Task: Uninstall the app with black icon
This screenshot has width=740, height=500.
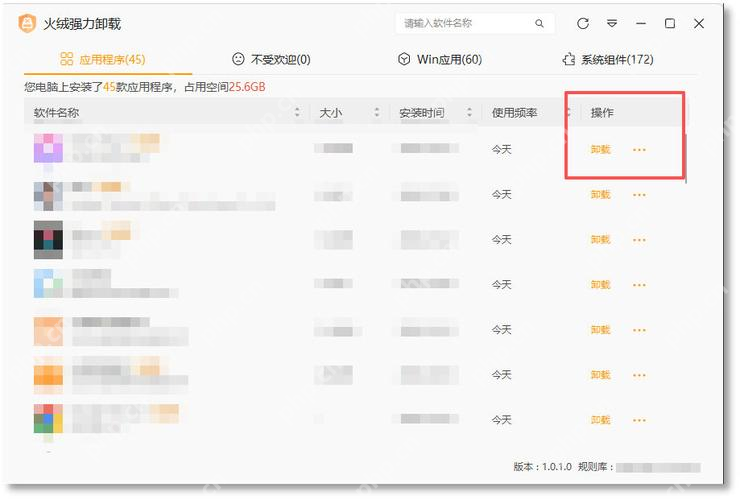Action: pos(600,240)
